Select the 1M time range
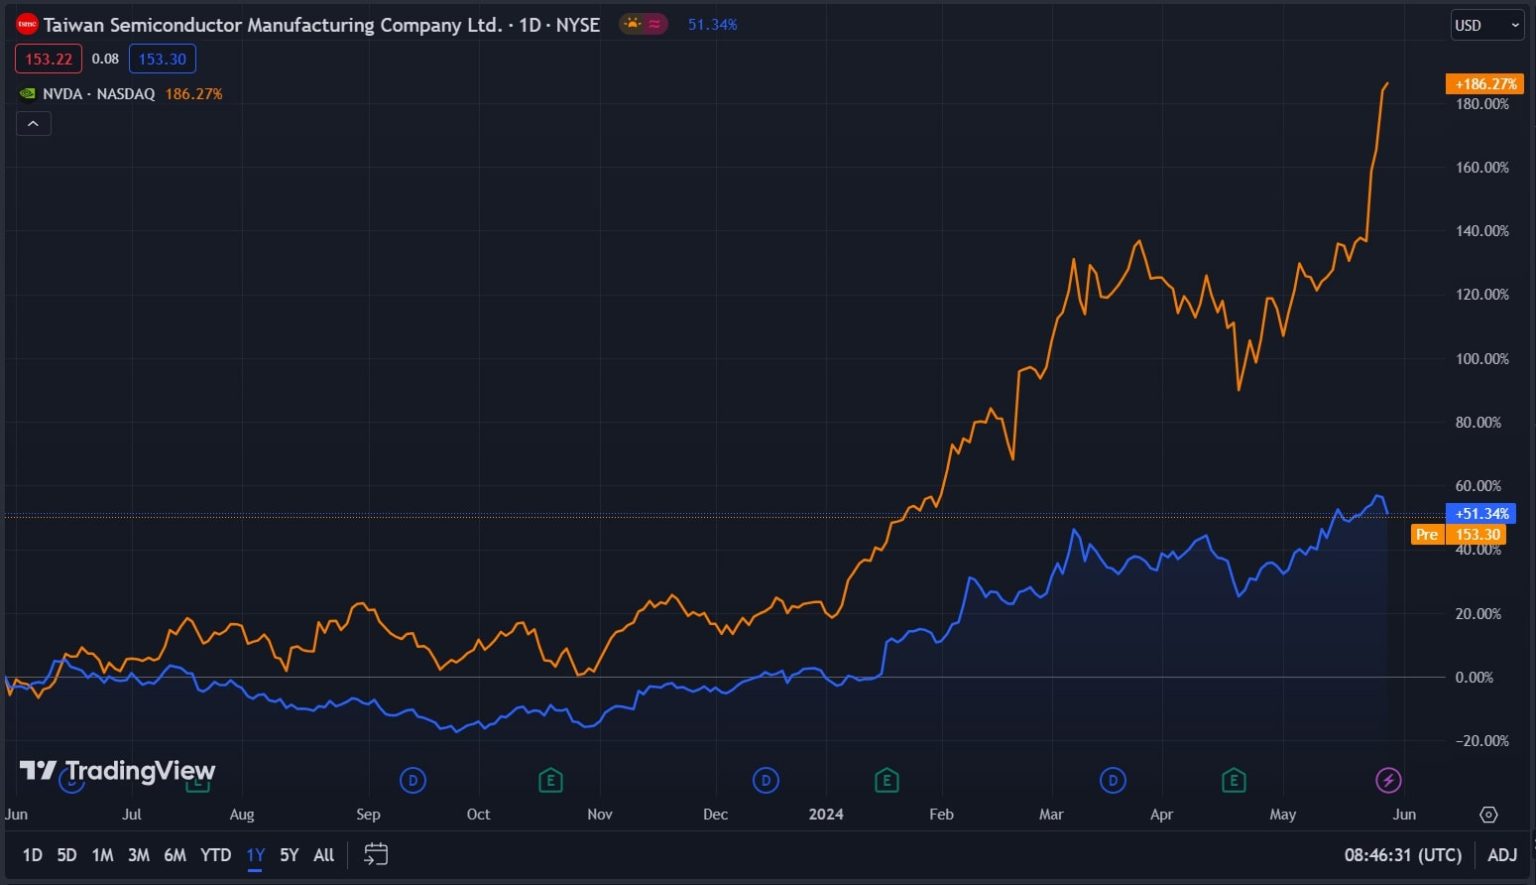 pyautogui.click(x=102, y=855)
